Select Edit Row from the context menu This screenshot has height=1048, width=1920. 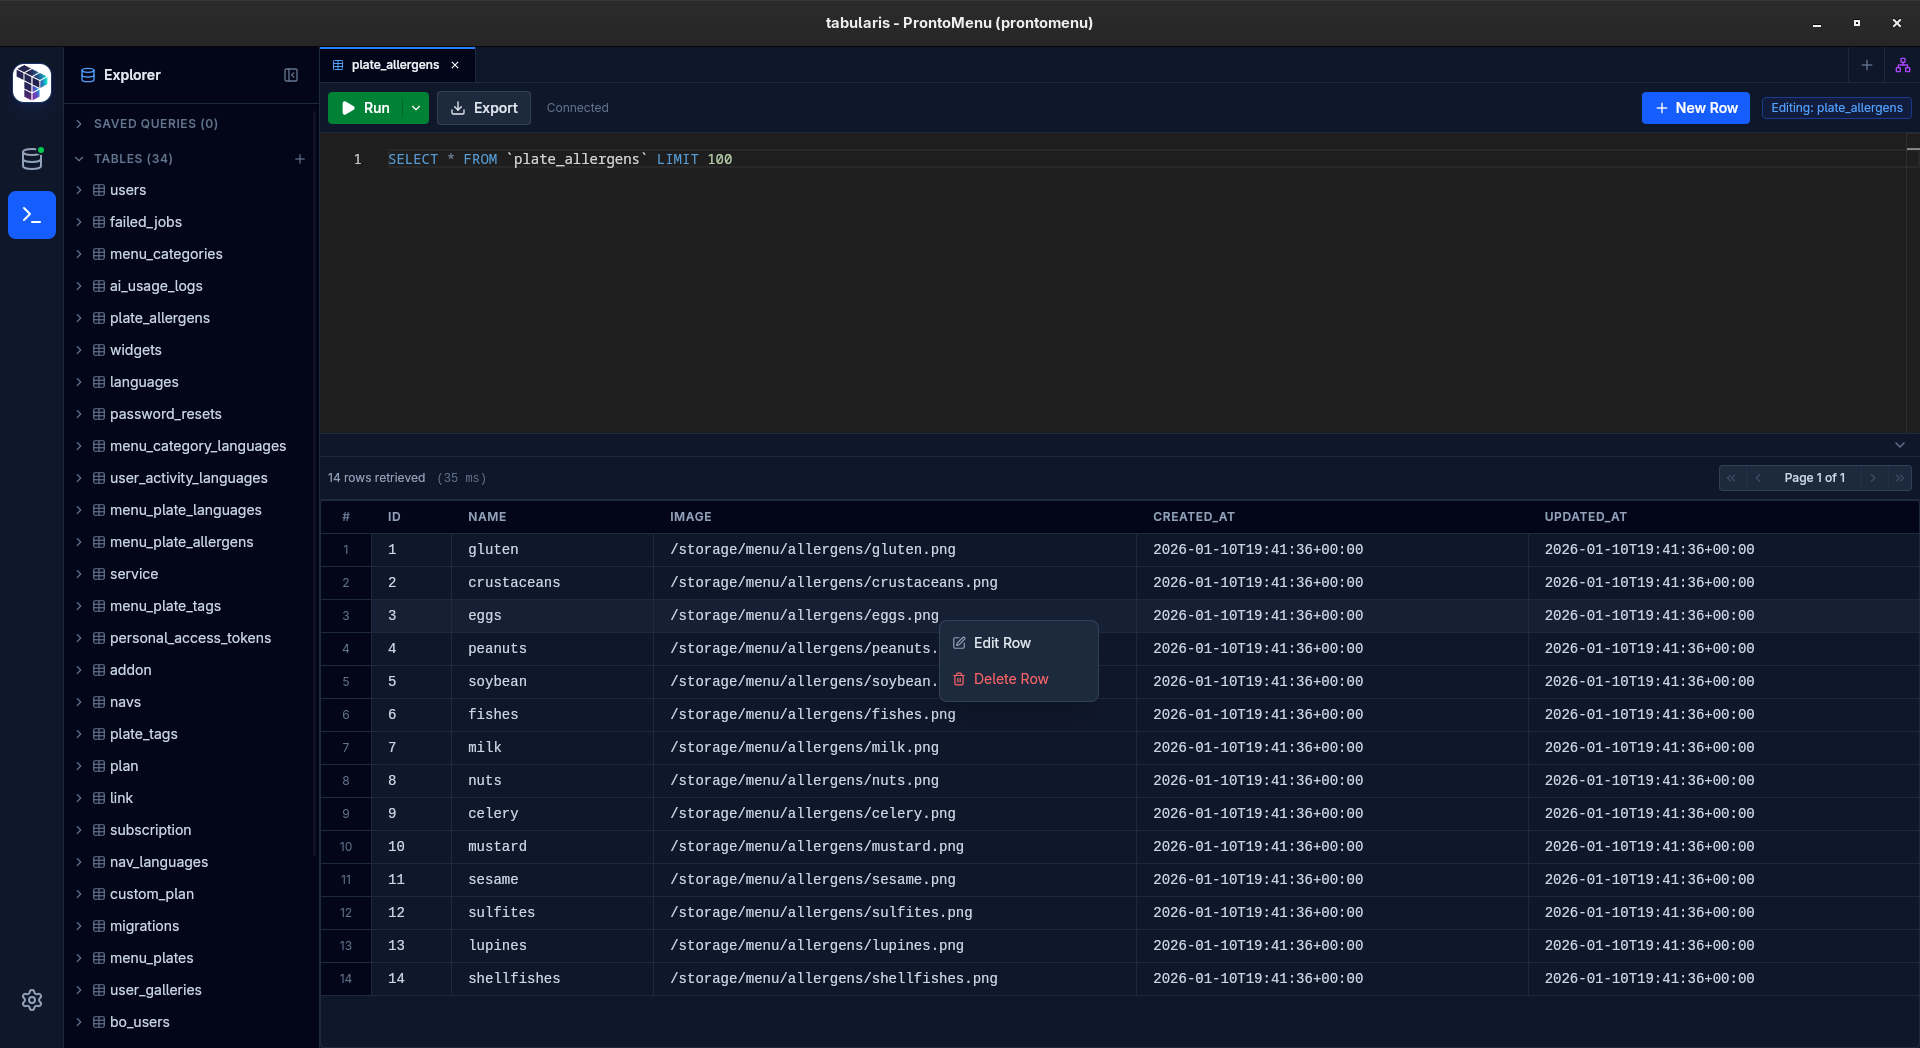(1001, 643)
